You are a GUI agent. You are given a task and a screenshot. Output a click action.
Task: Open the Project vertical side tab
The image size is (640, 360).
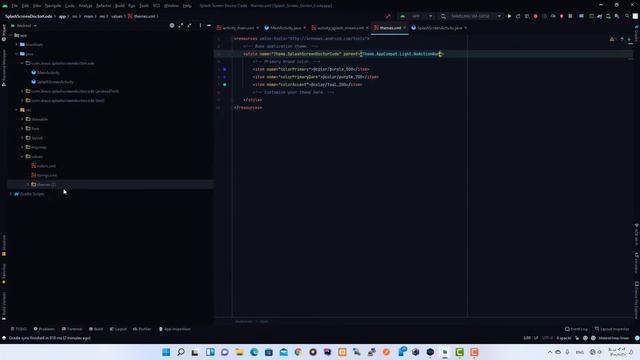coord(4,33)
